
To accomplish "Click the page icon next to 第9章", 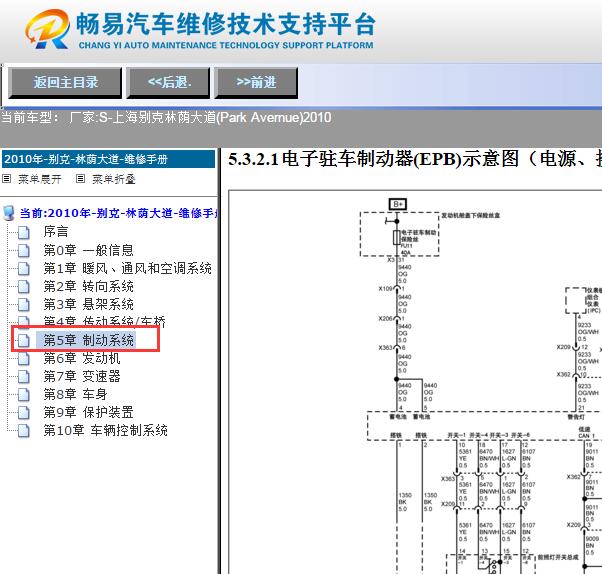I will pos(23,413).
